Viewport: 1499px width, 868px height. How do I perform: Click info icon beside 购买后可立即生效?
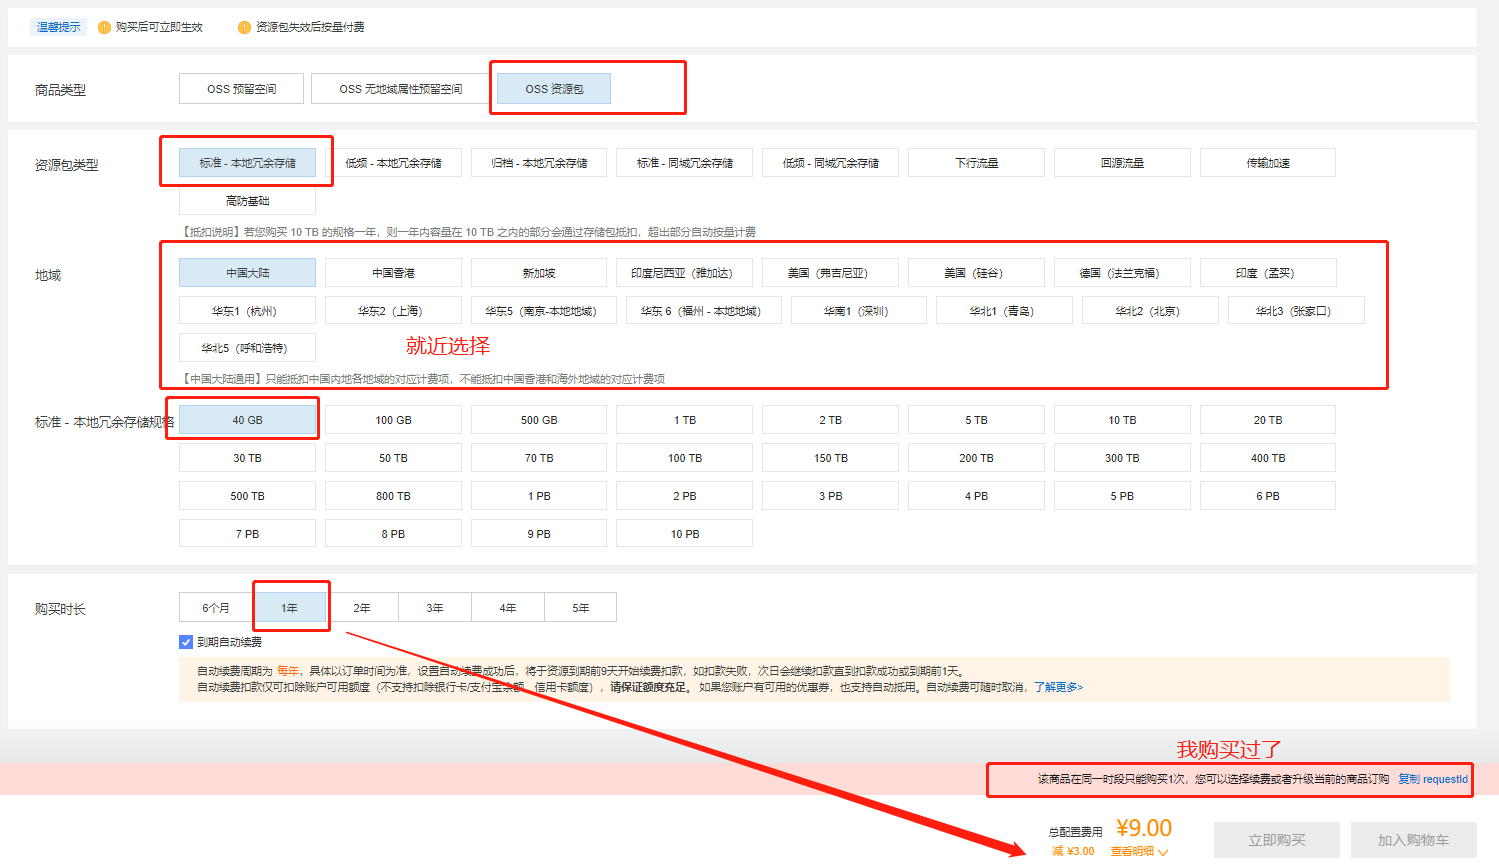[104, 27]
